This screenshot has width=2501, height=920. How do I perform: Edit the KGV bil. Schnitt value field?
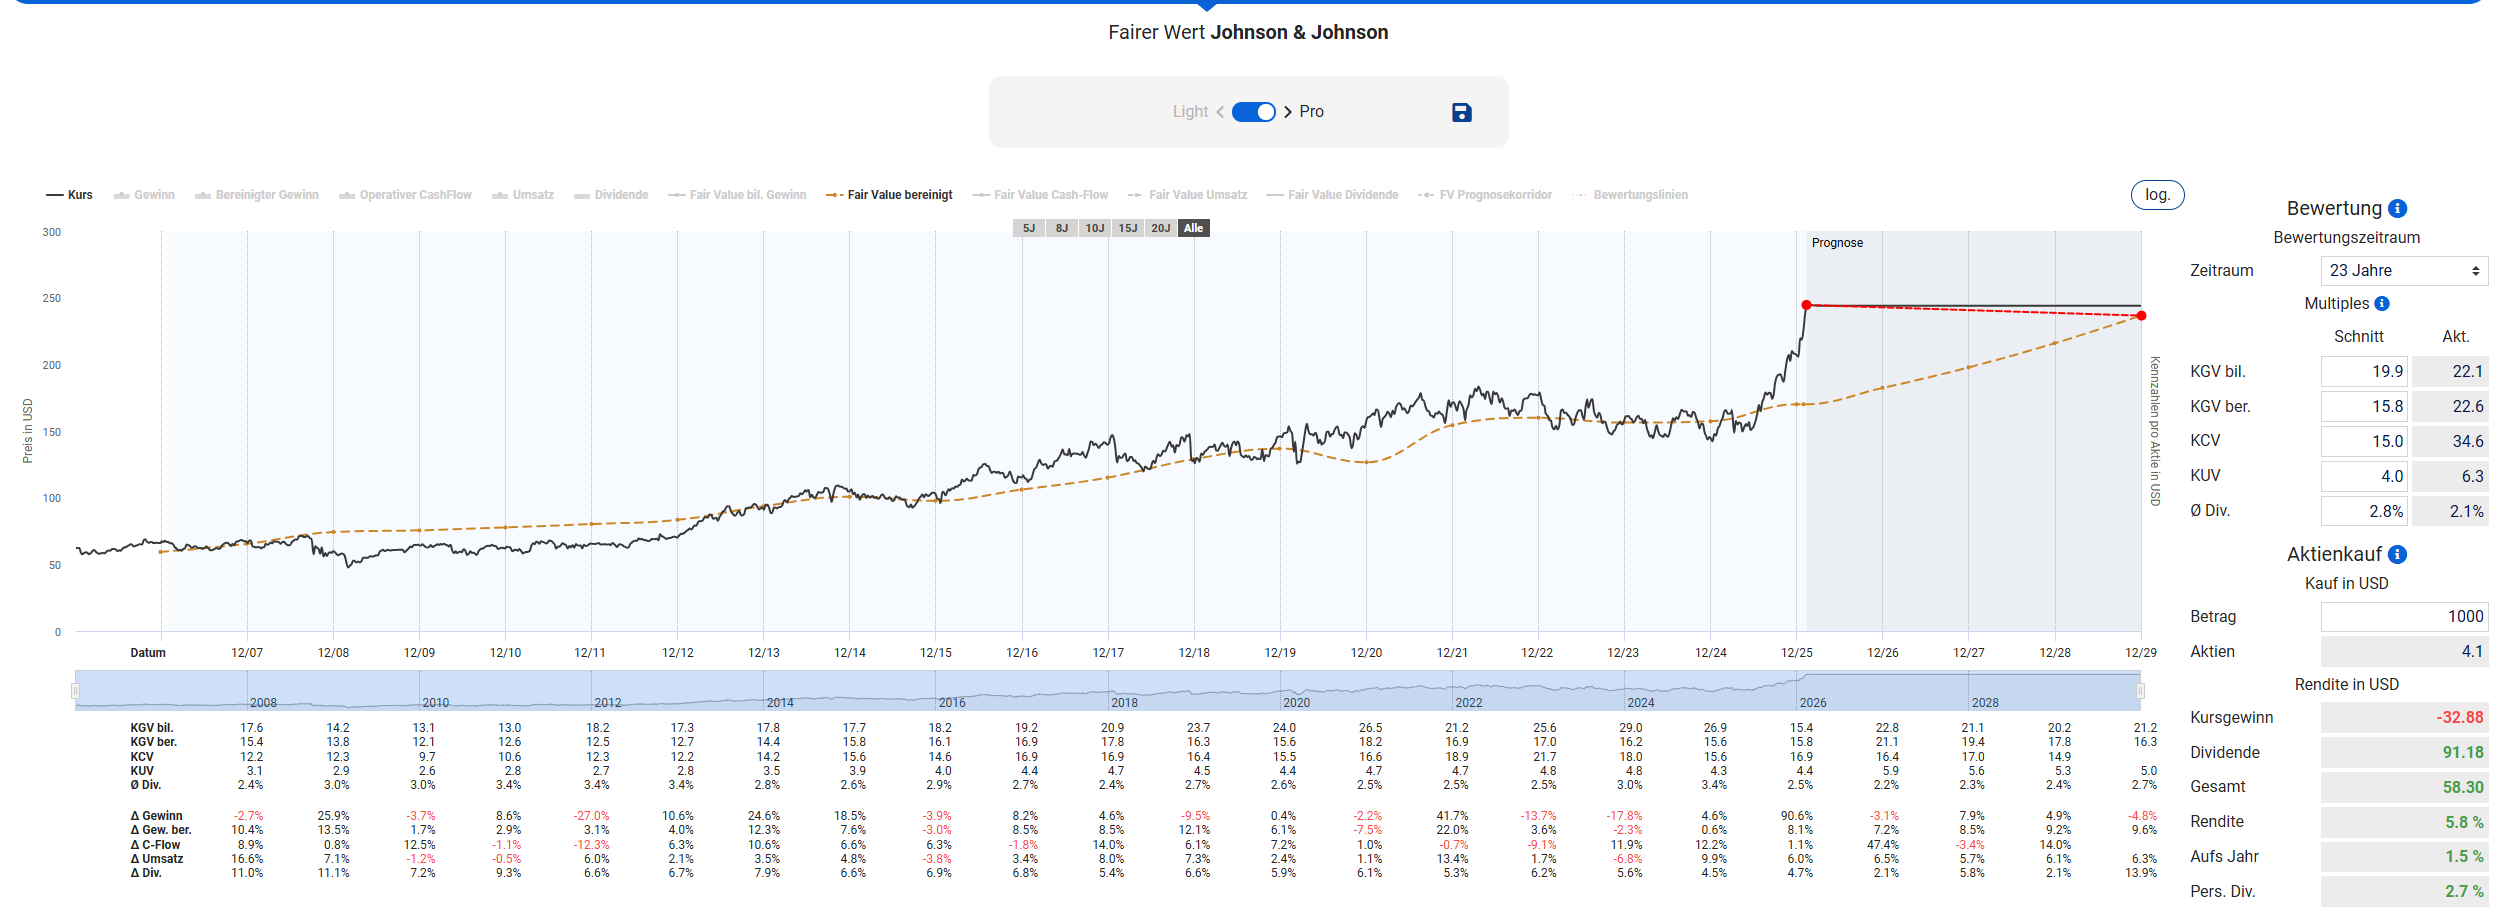pos(2363,372)
